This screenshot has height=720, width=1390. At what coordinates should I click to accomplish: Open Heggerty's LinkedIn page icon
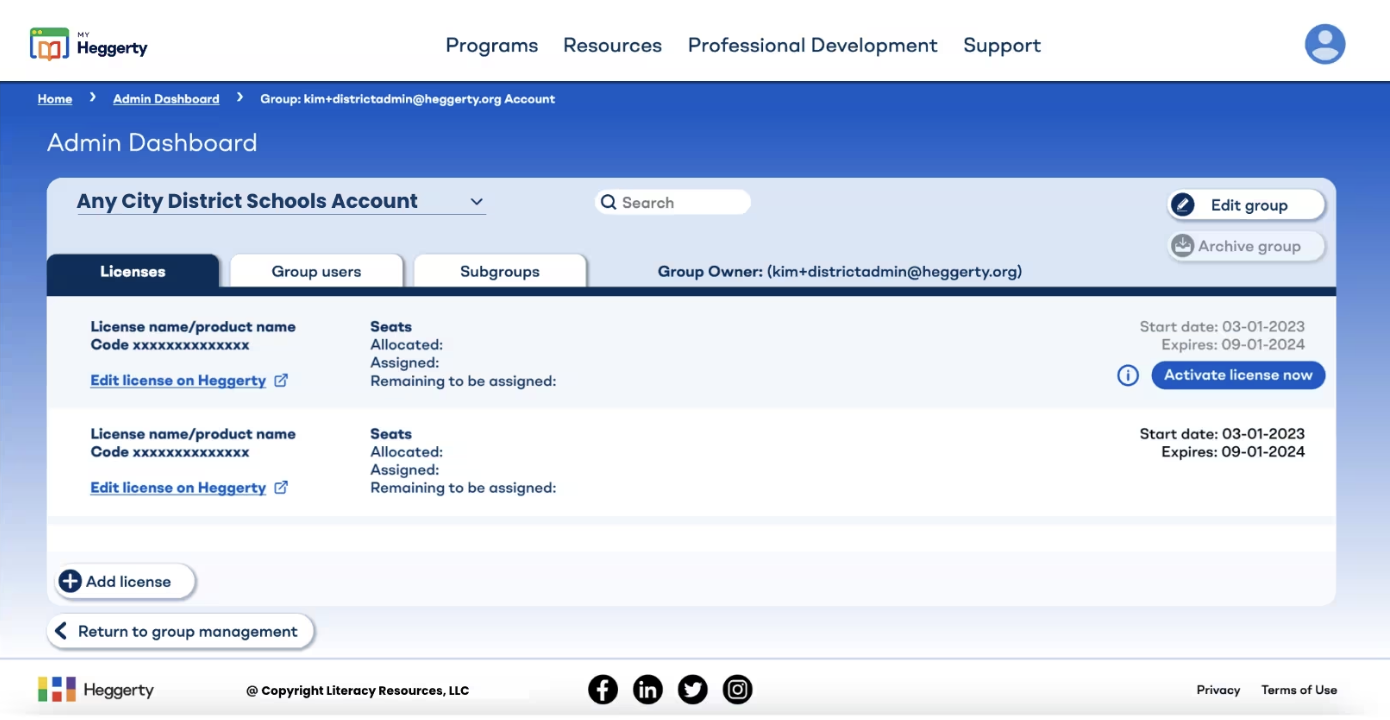(647, 689)
